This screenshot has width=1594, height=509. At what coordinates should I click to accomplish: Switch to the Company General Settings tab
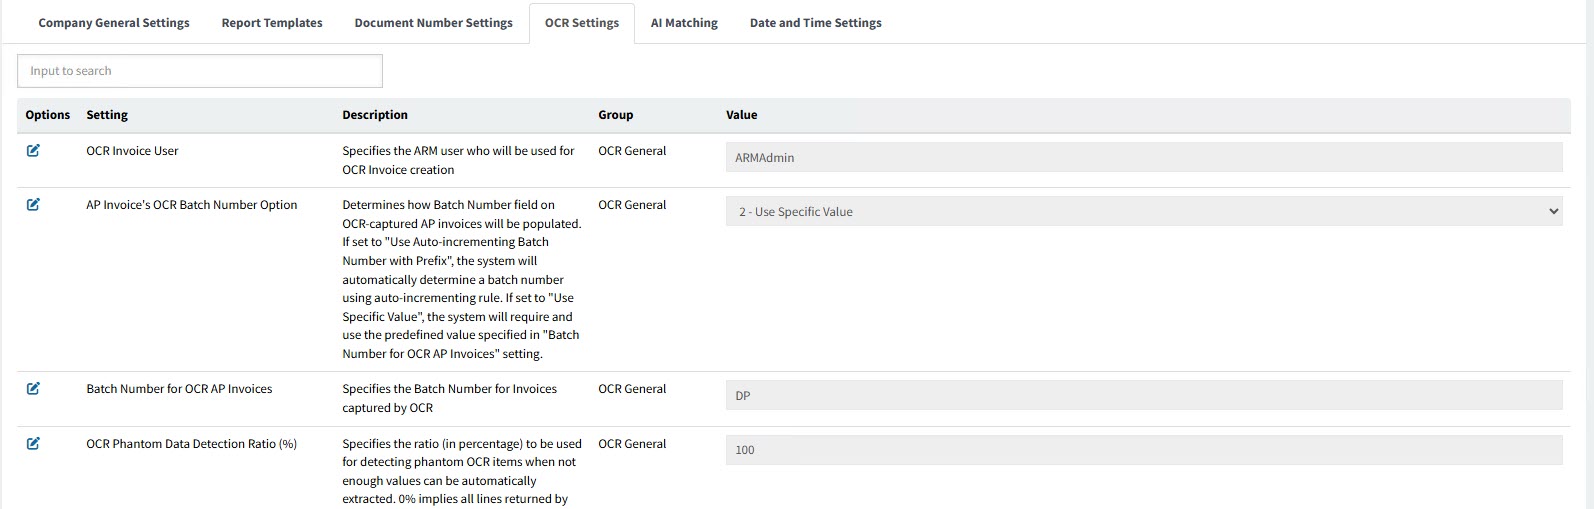114,23
